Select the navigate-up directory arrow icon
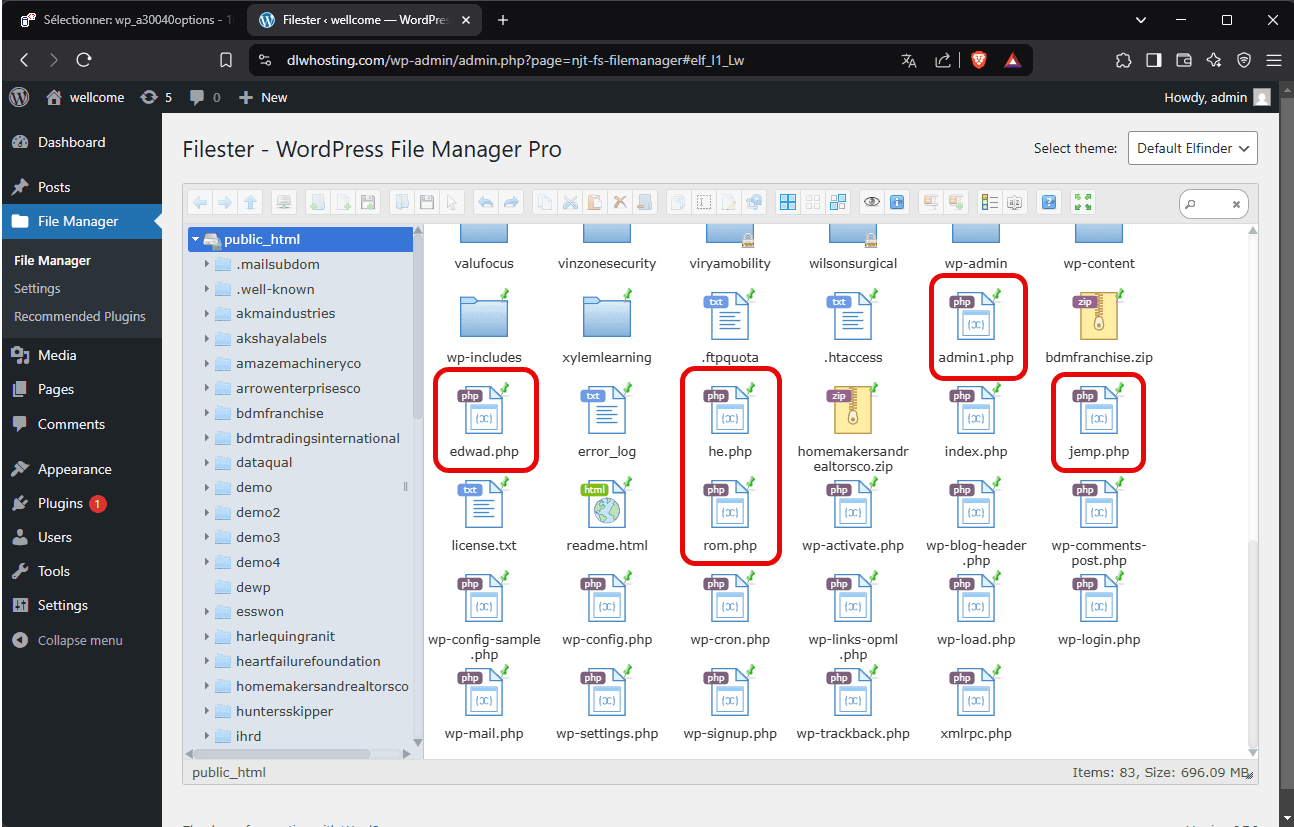The width and height of the screenshot is (1294, 827). click(x=250, y=202)
